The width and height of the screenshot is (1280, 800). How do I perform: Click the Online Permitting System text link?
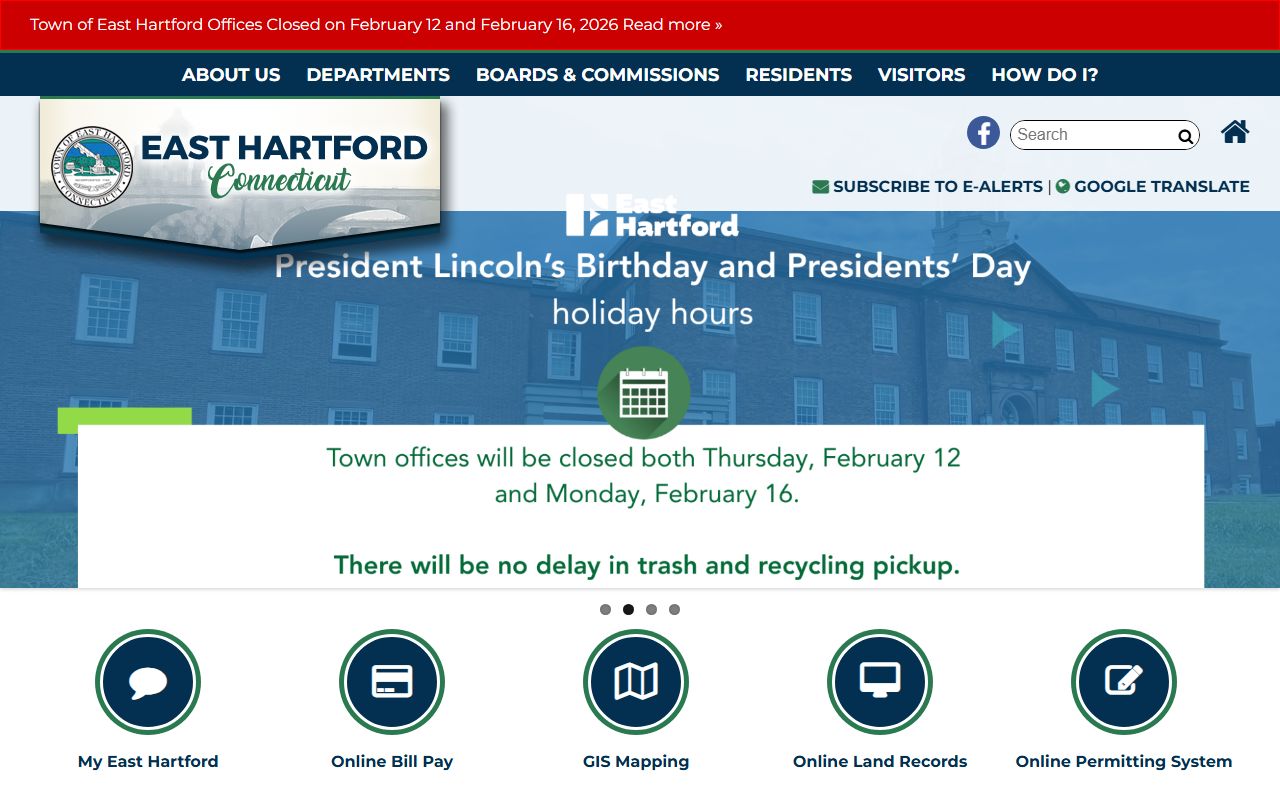tap(1124, 761)
